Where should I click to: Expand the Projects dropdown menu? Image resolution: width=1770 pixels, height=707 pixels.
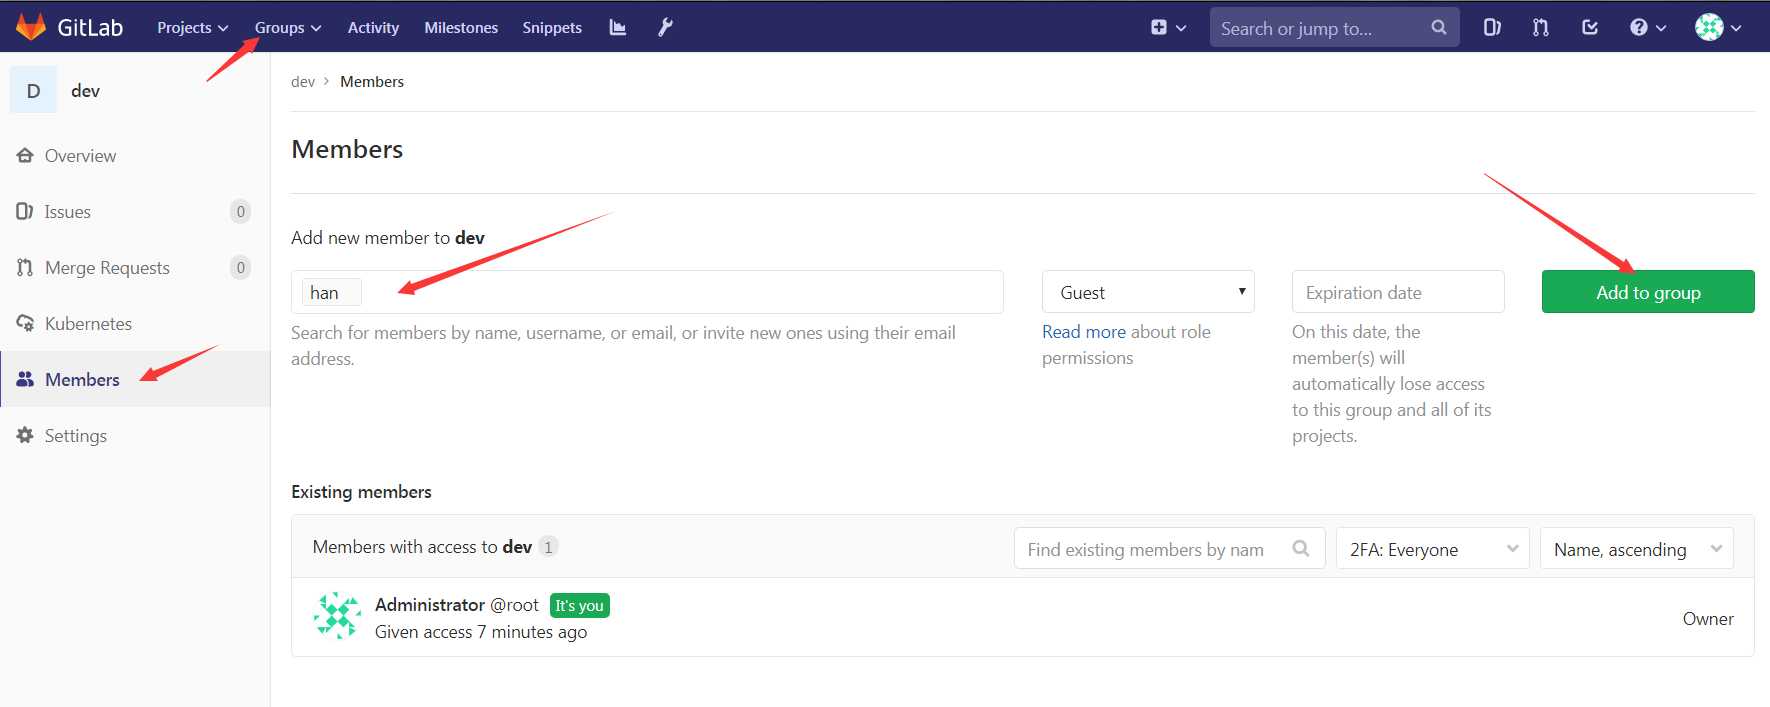click(x=192, y=28)
